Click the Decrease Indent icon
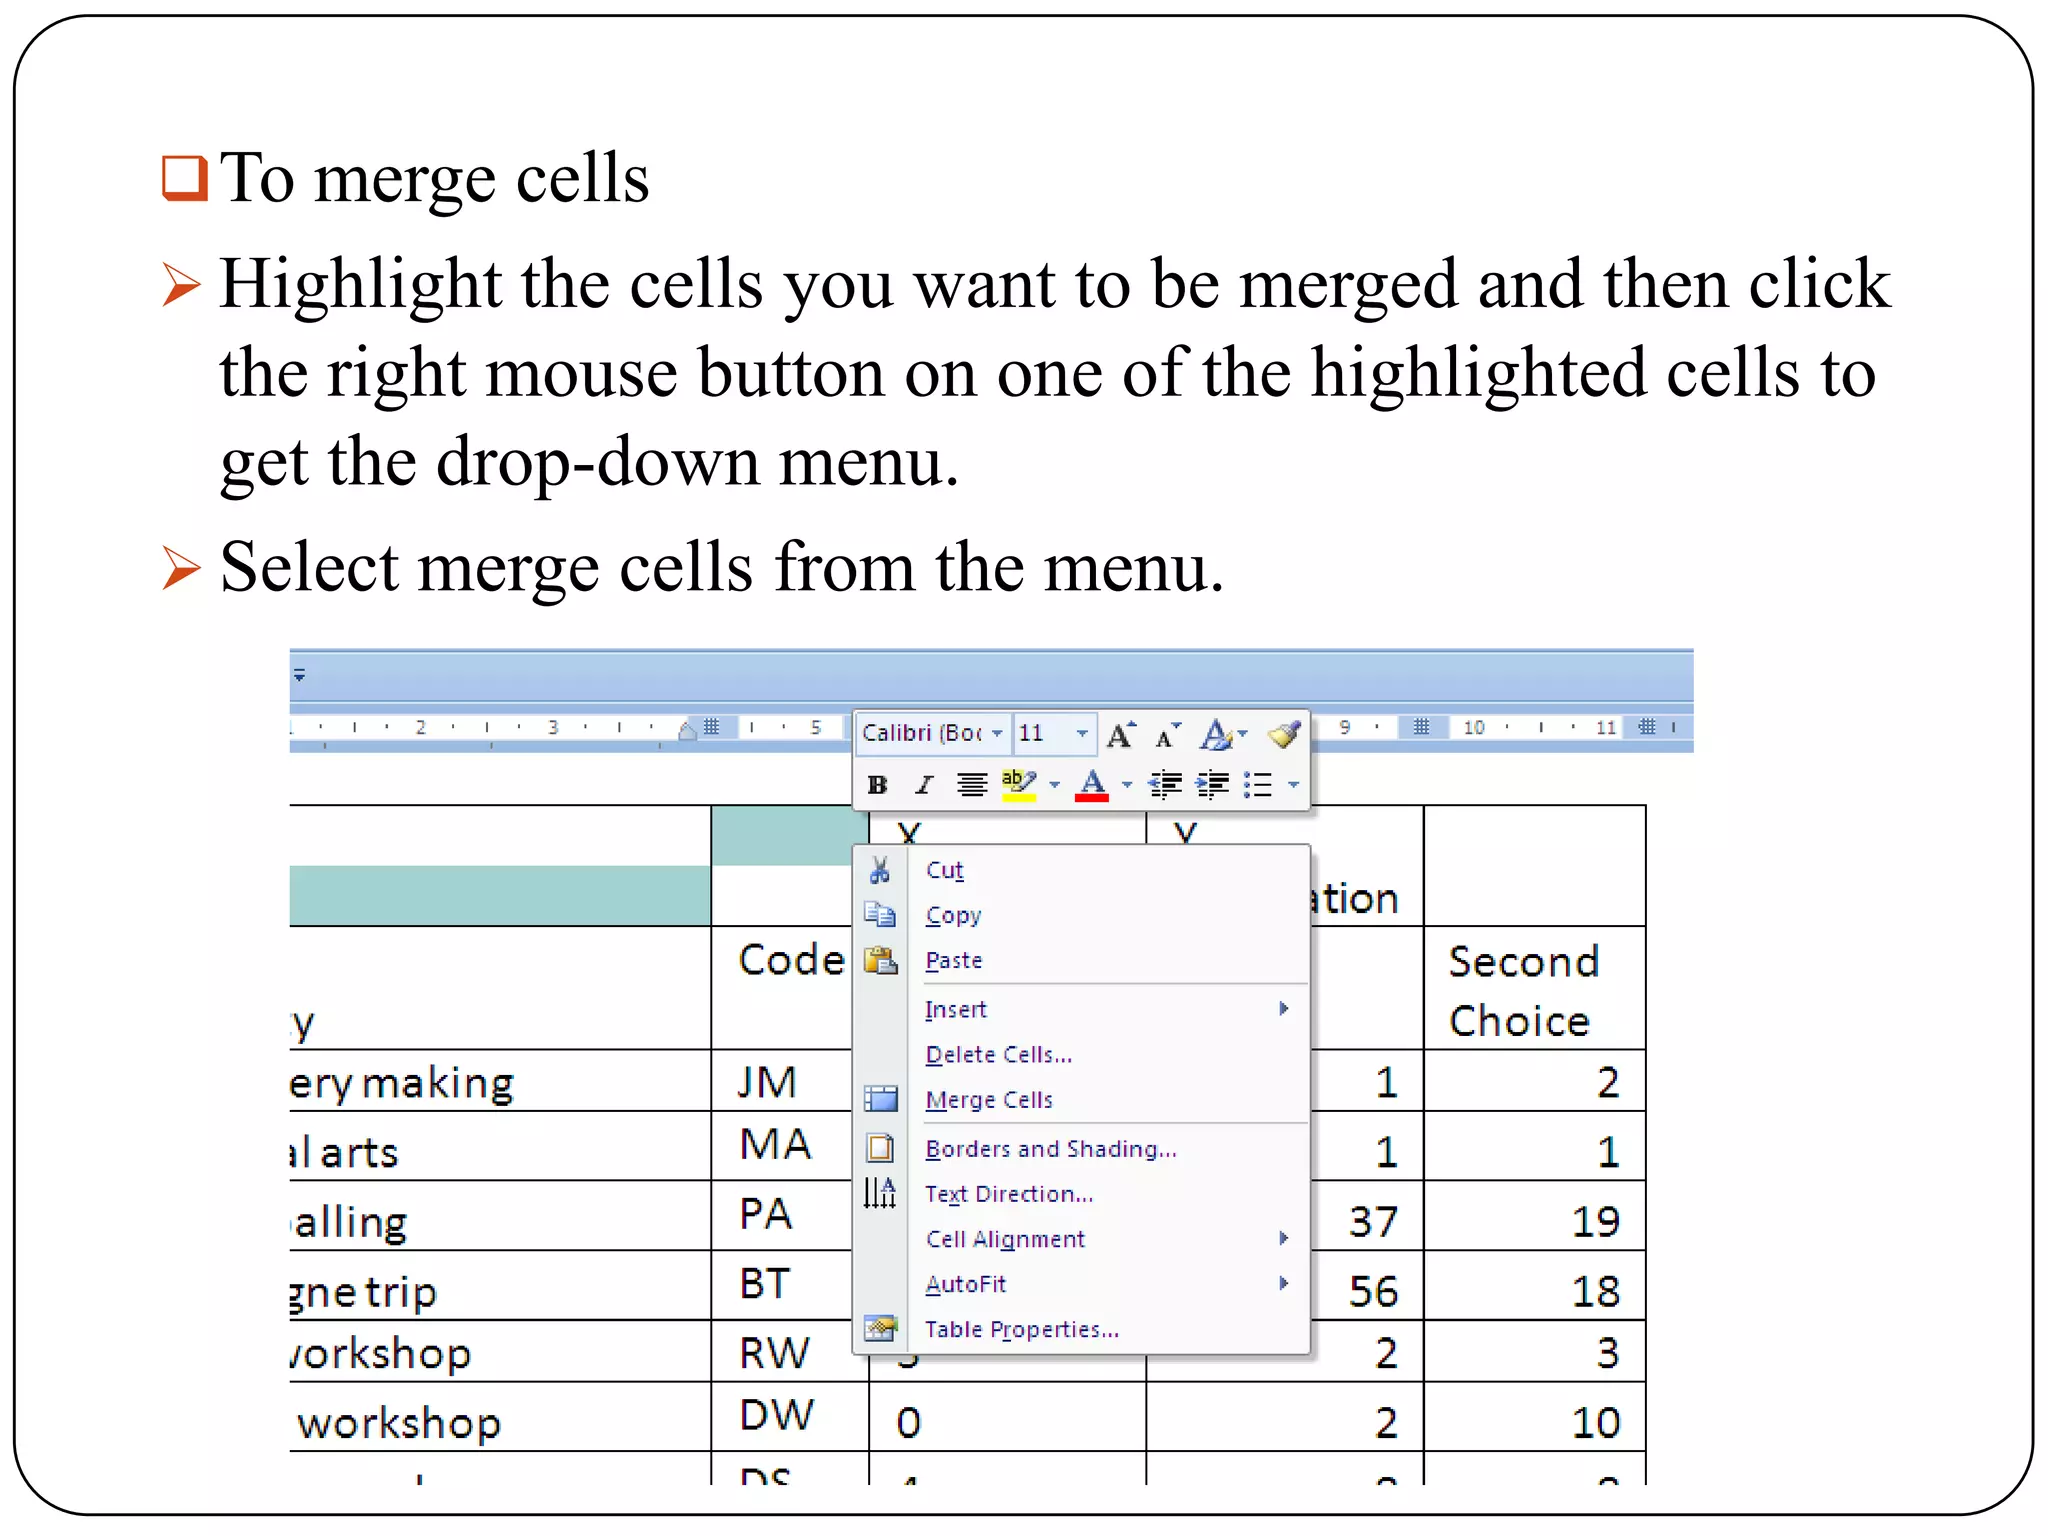Viewport: 2048px width, 1536px height. point(1165,785)
